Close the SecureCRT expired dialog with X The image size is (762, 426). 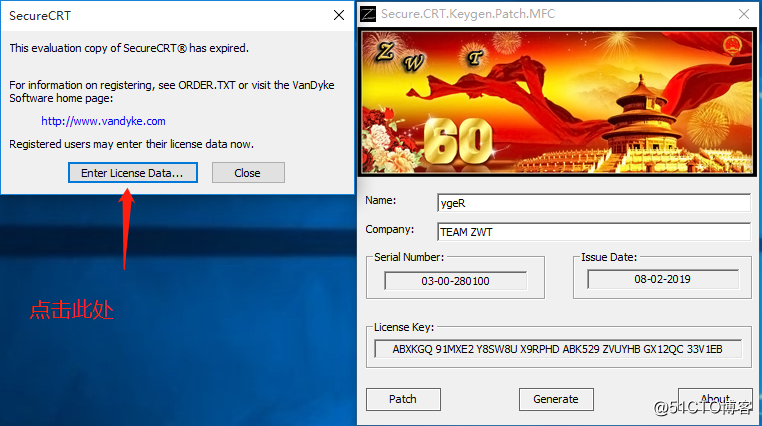(339, 16)
